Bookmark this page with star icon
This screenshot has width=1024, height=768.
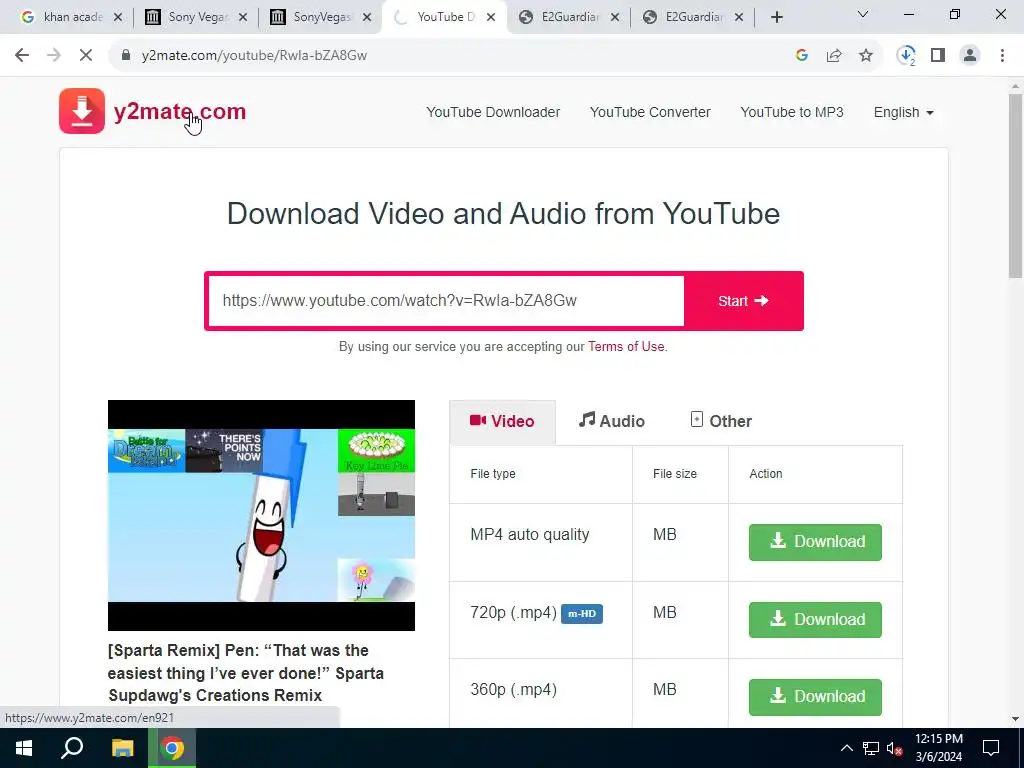point(866,56)
